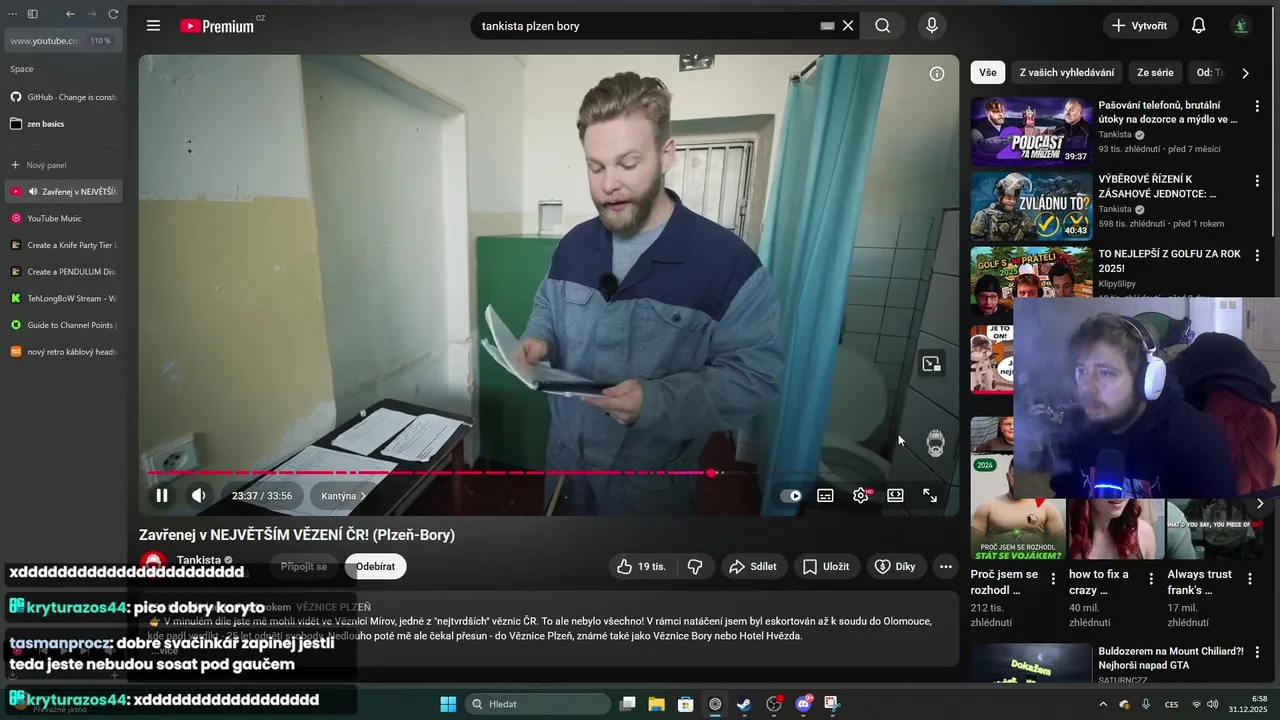Click taskbar Hledat search box
Viewport: 1280px width, 720px height.
click(539, 704)
